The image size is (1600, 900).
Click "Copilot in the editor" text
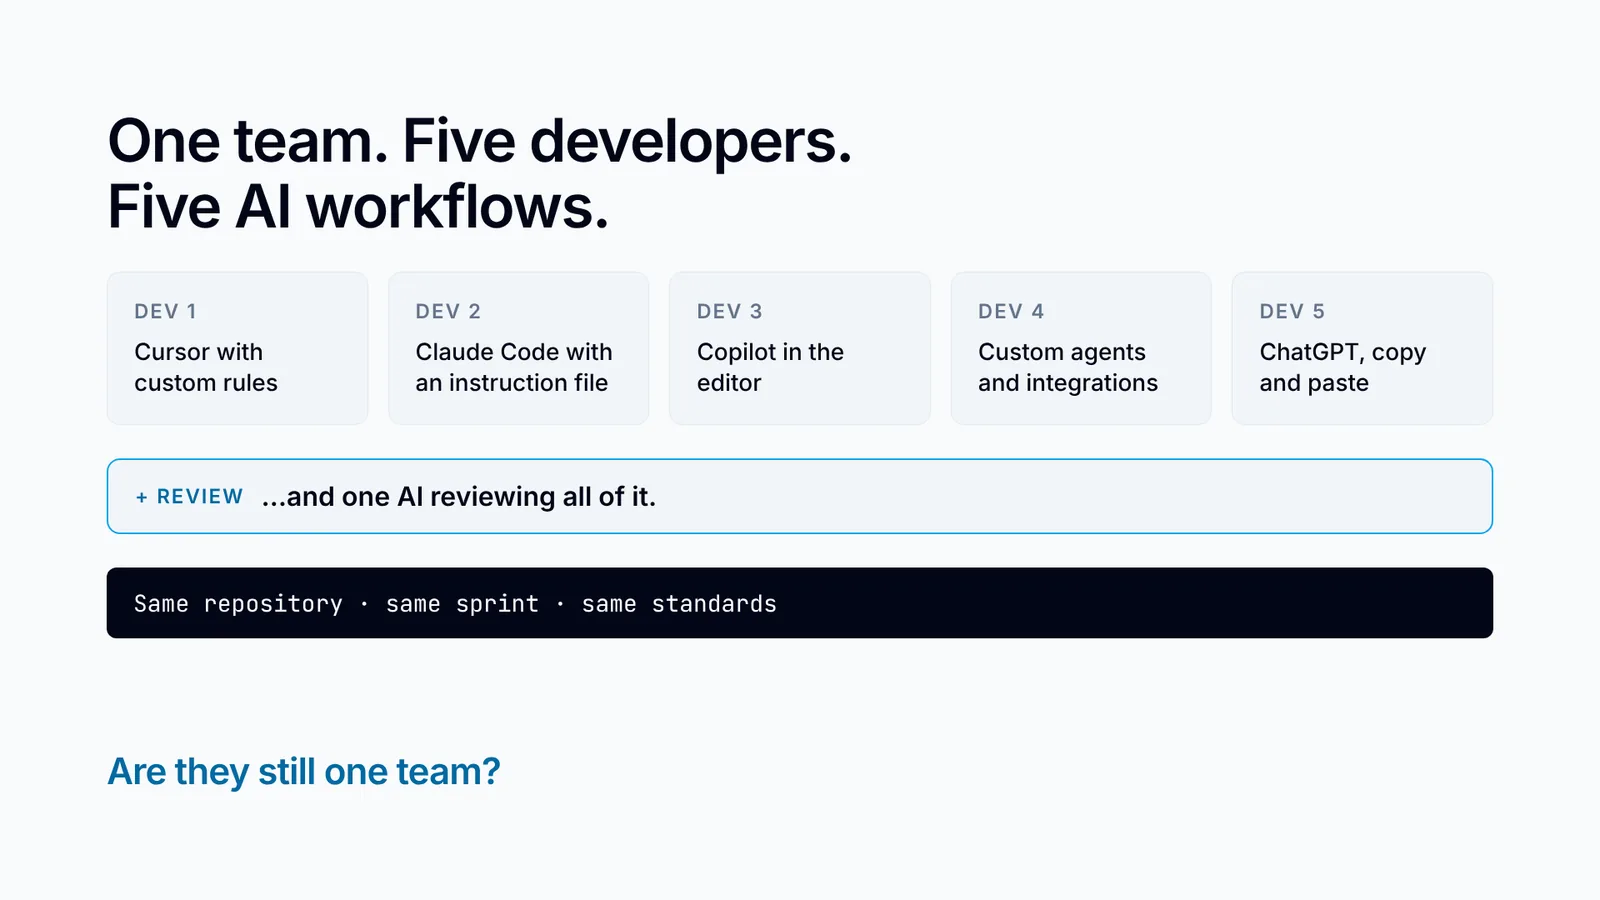point(770,367)
